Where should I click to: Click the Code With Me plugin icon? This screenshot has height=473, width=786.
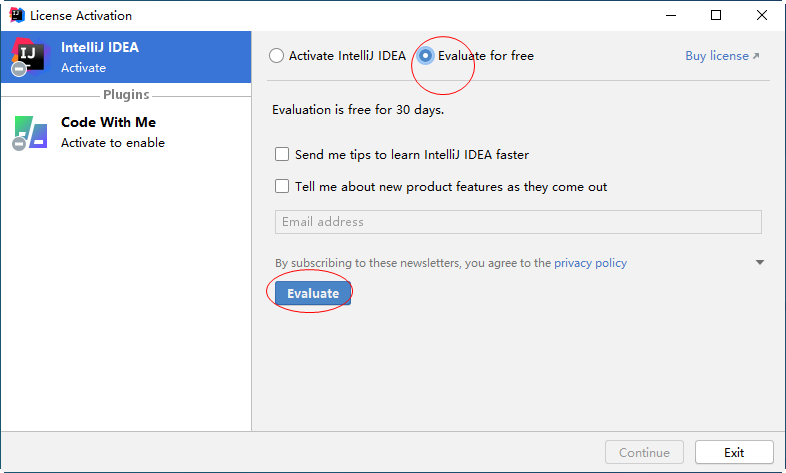click(30, 133)
